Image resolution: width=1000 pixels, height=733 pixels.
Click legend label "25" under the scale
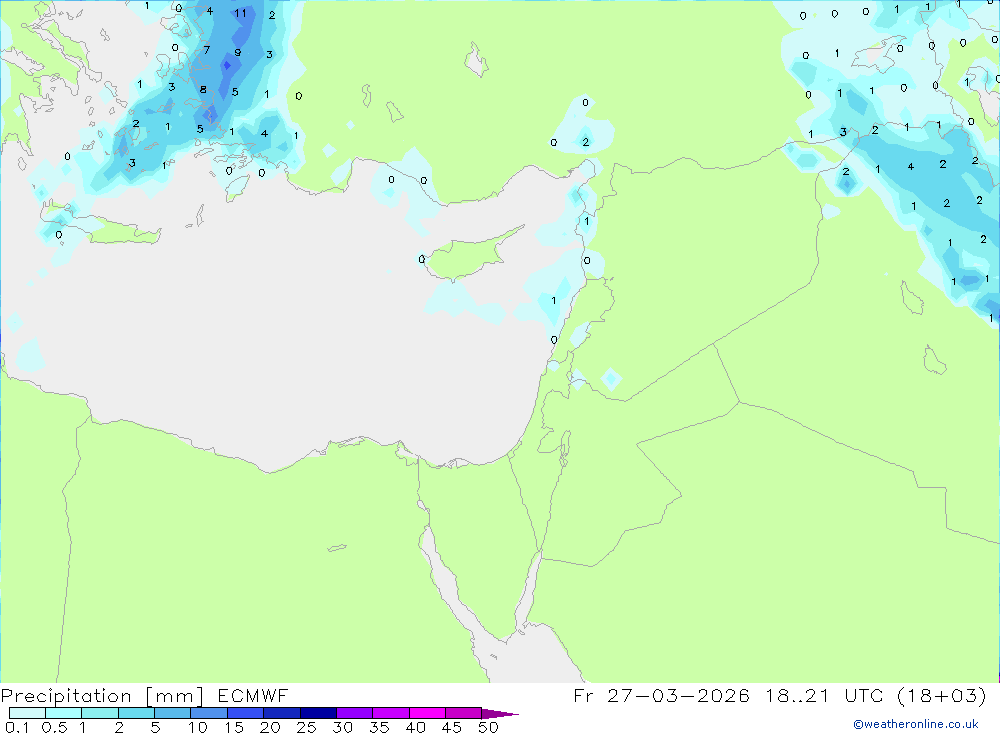pos(306,727)
